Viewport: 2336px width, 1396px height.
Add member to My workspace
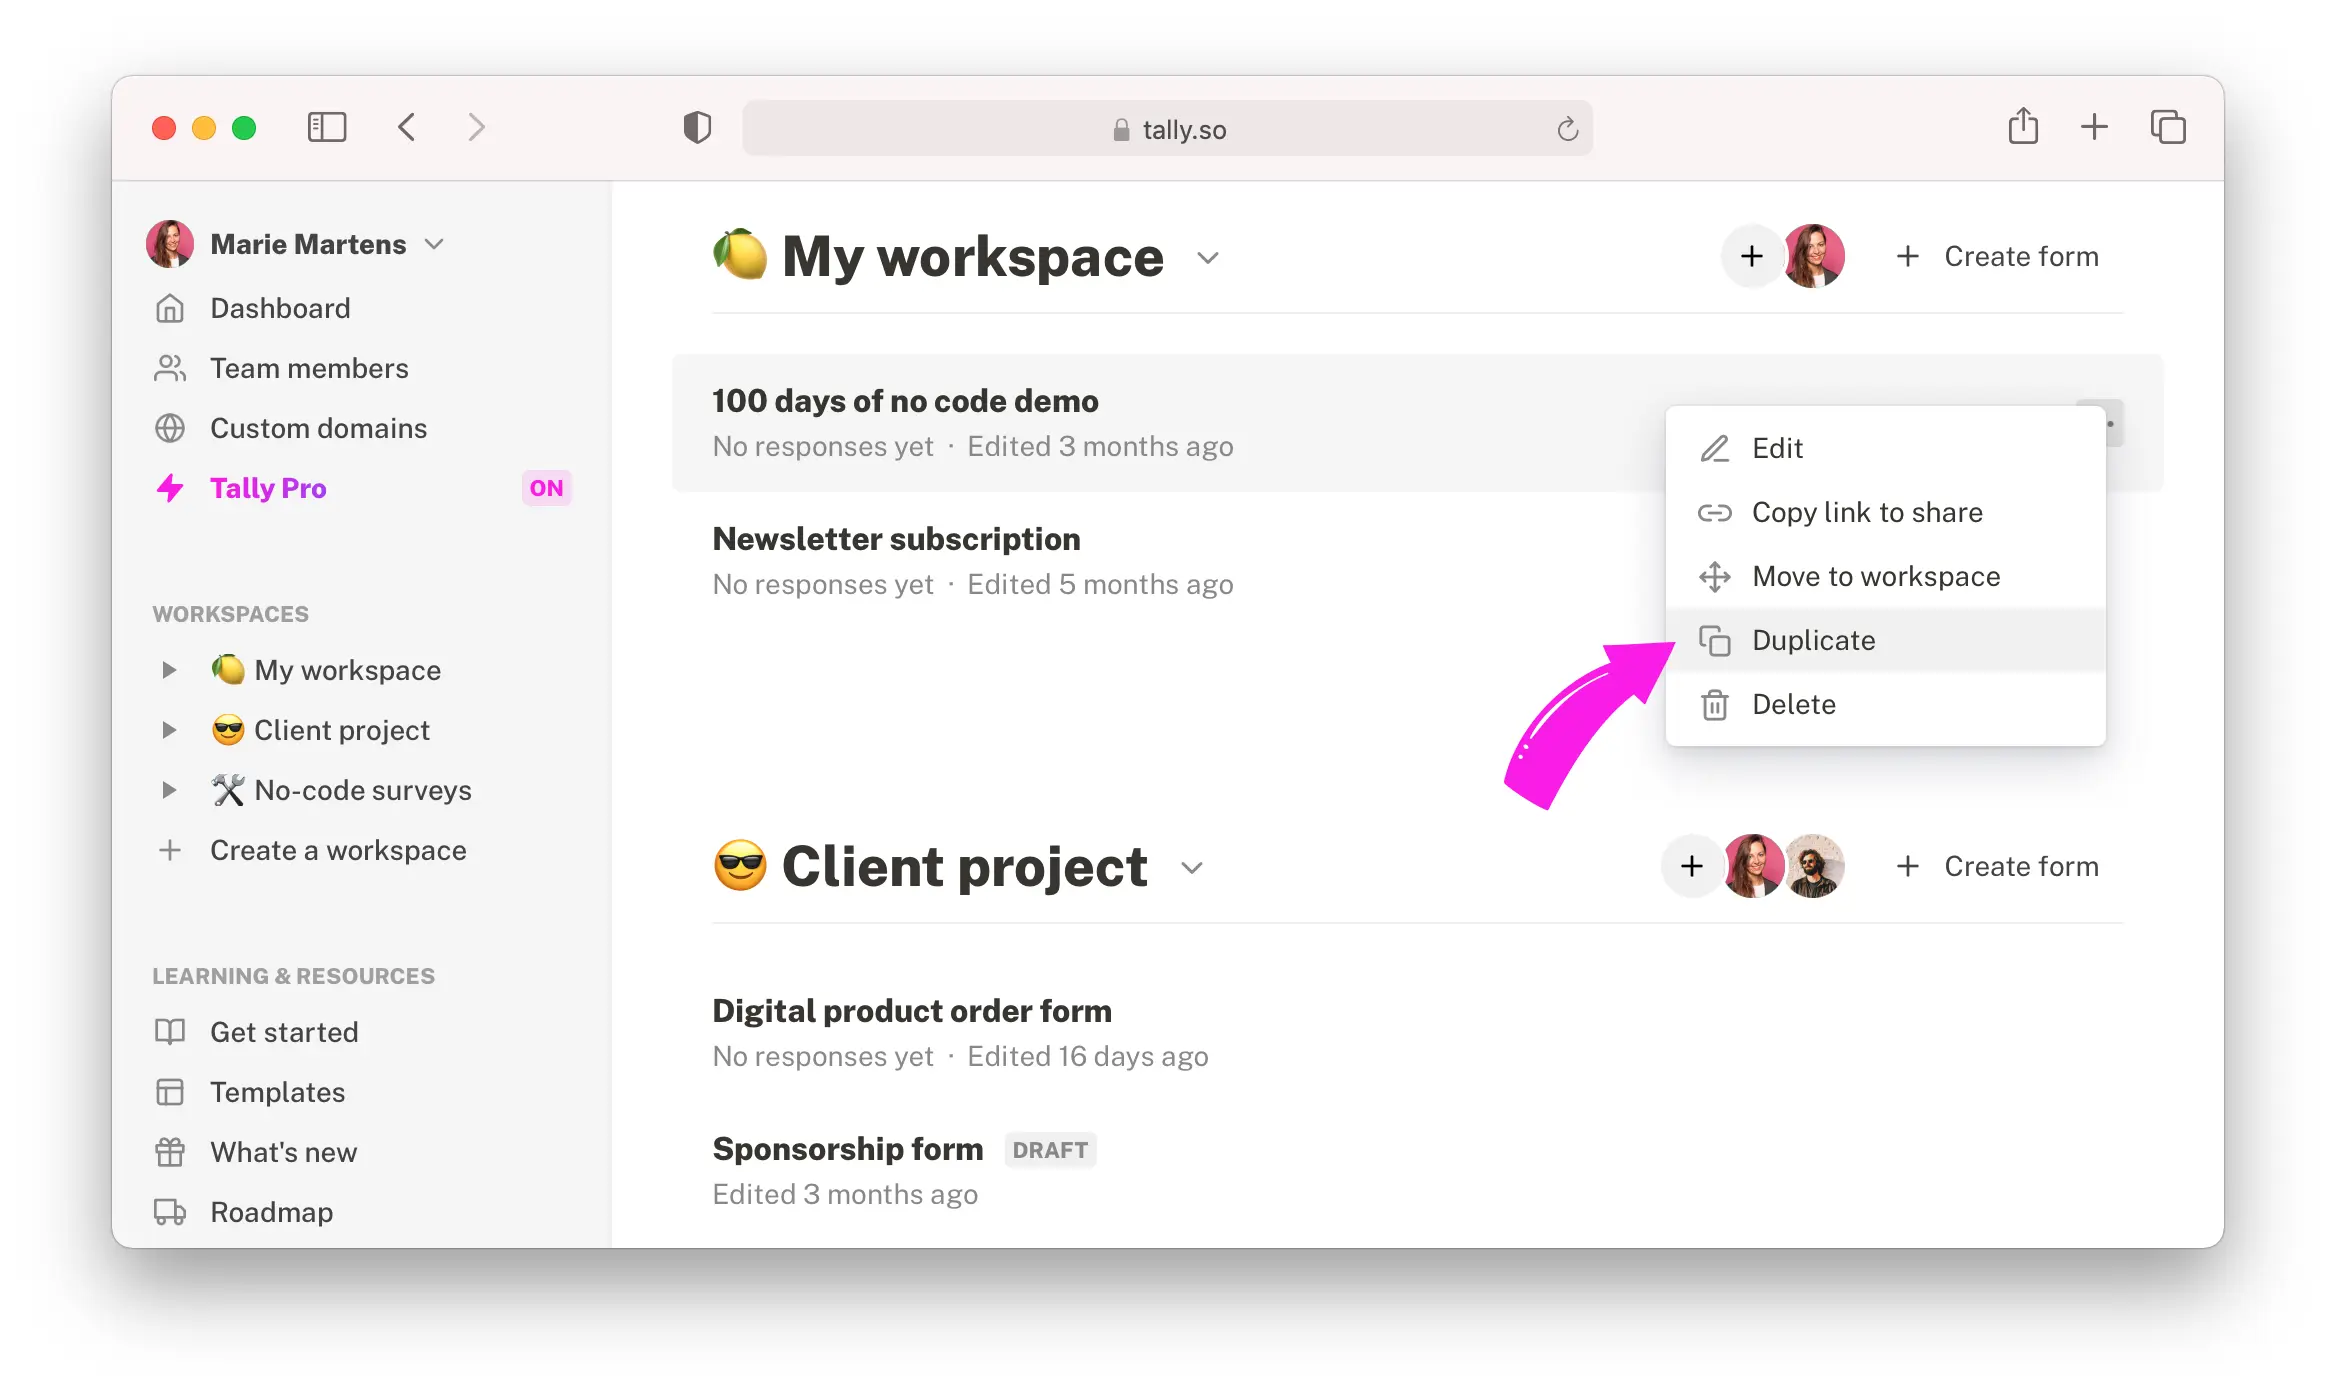1751,256
